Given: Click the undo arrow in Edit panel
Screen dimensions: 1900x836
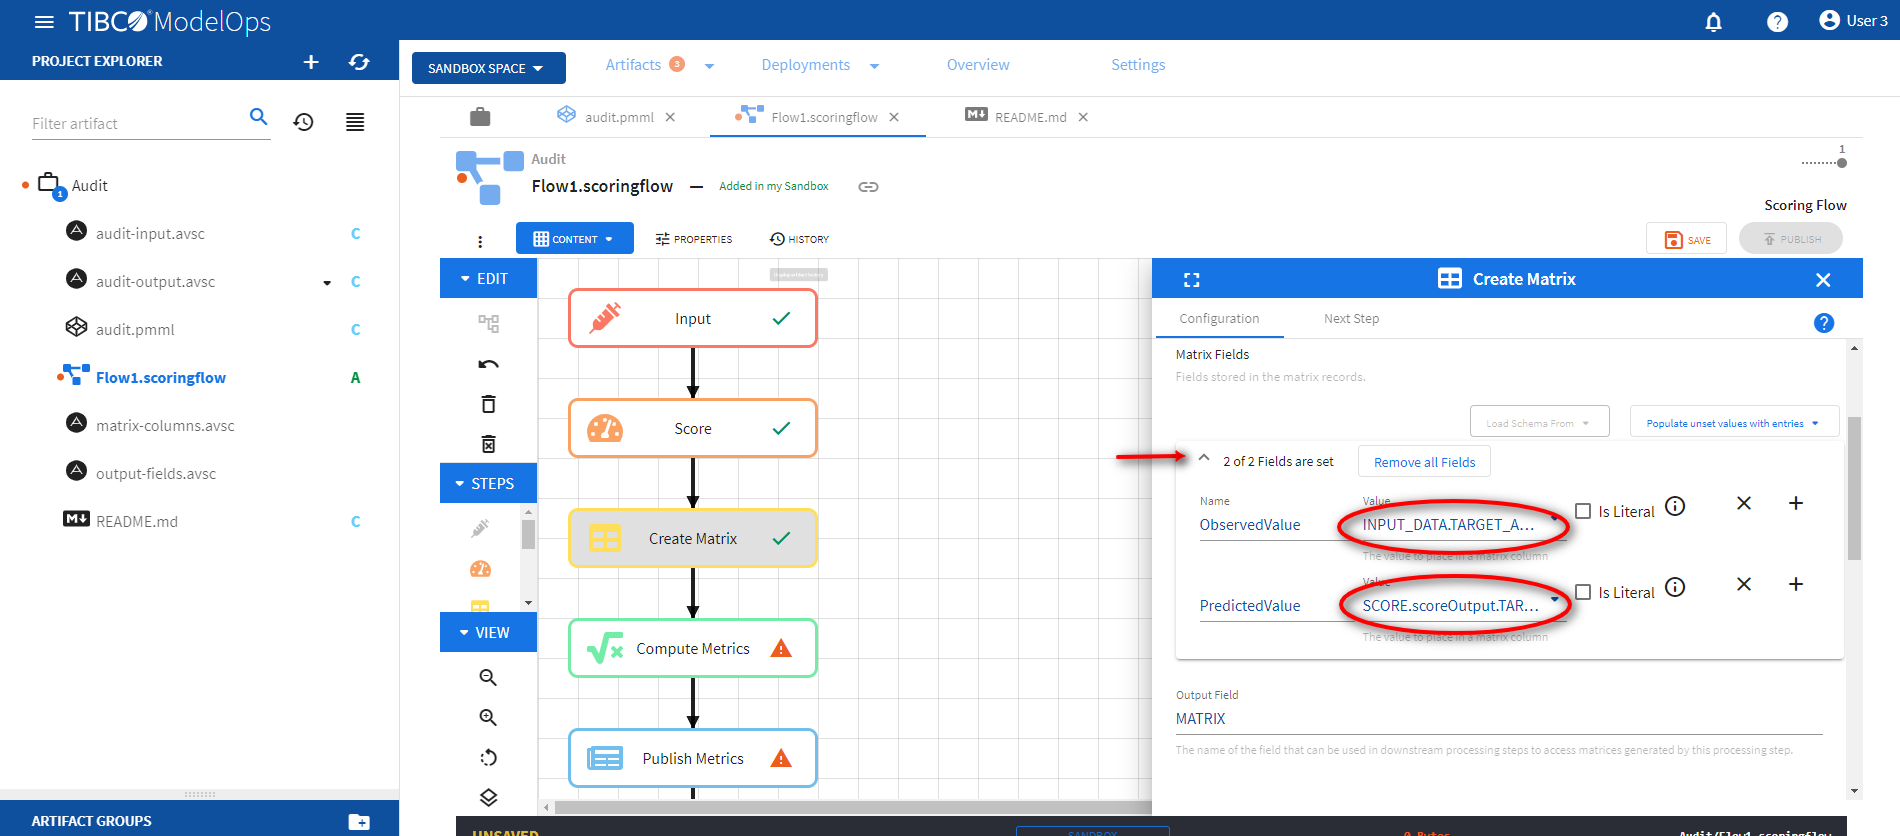Looking at the screenshot, I should tap(488, 364).
